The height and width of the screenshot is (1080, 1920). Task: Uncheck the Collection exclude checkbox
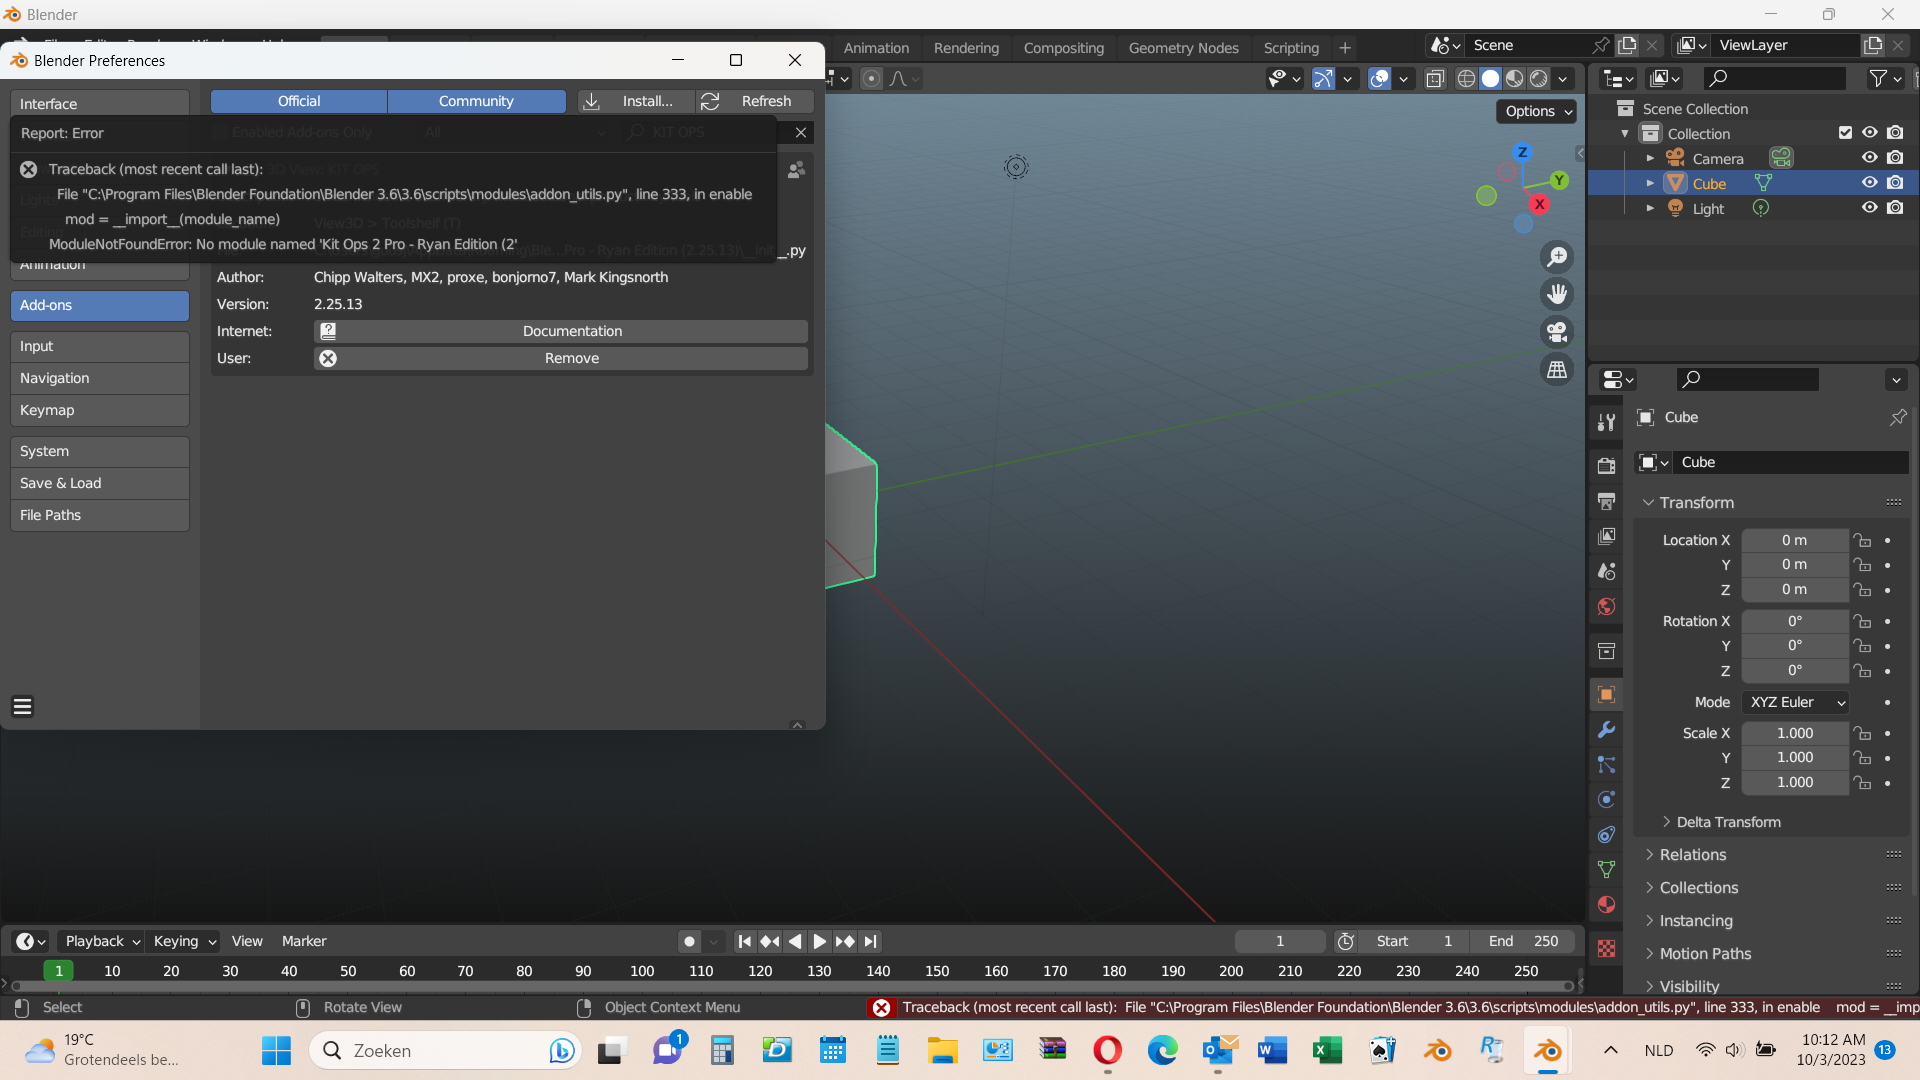1845,133
